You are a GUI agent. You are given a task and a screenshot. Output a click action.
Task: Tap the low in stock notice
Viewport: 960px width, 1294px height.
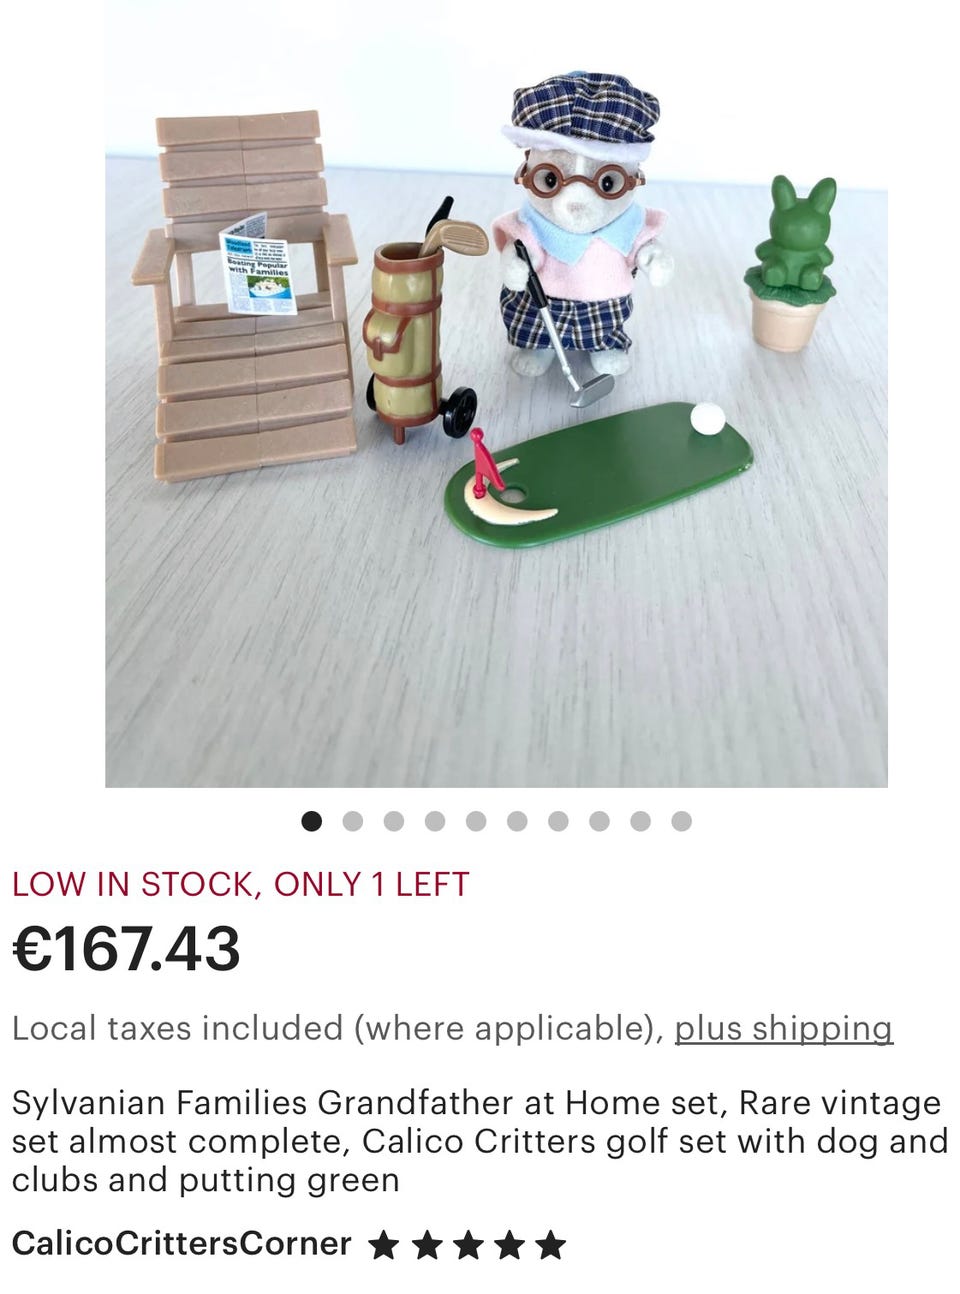pos(240,884)
